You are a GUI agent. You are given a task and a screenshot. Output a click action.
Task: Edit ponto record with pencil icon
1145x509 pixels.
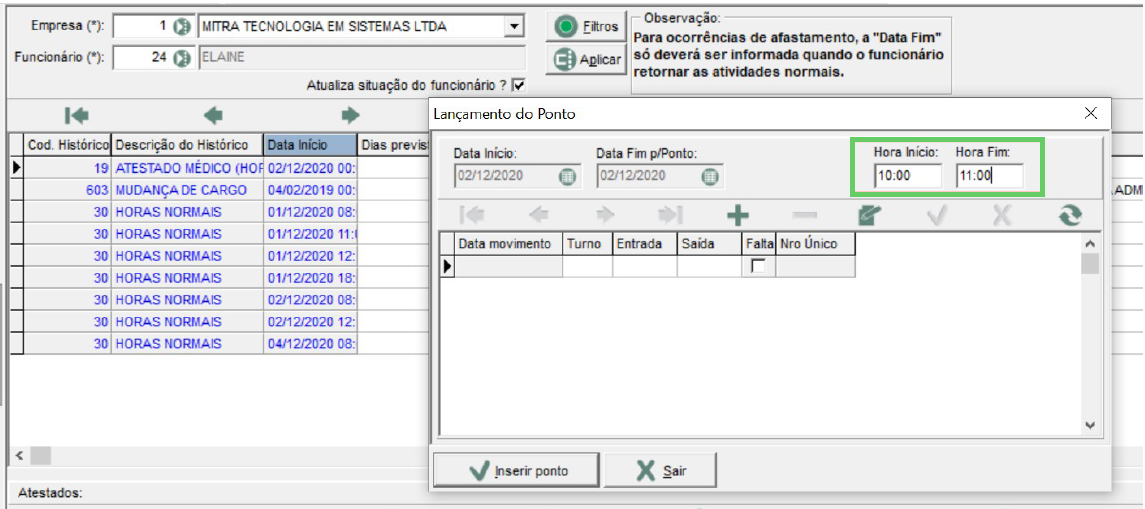pyautogui.click(x=870, y=215)
